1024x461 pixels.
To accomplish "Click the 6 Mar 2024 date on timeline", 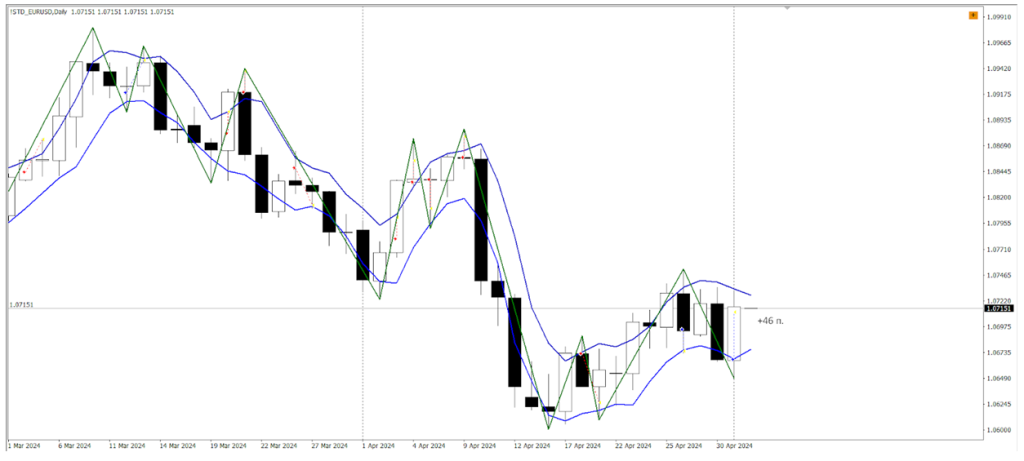I will pos(75,446).
